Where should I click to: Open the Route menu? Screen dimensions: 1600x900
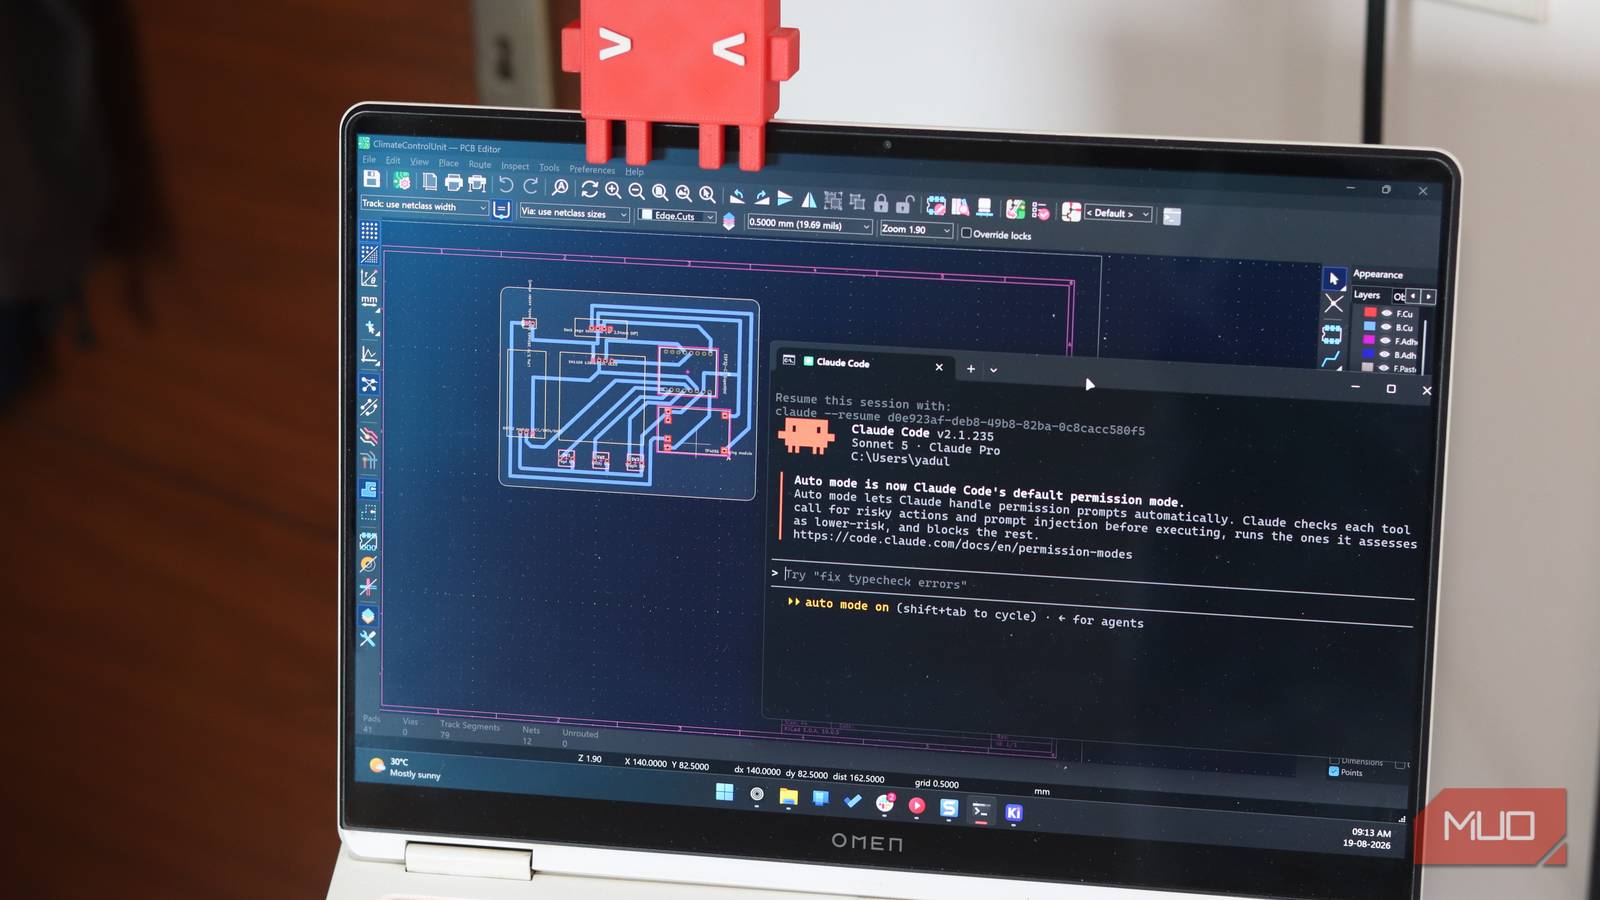(x=480, y=165)
